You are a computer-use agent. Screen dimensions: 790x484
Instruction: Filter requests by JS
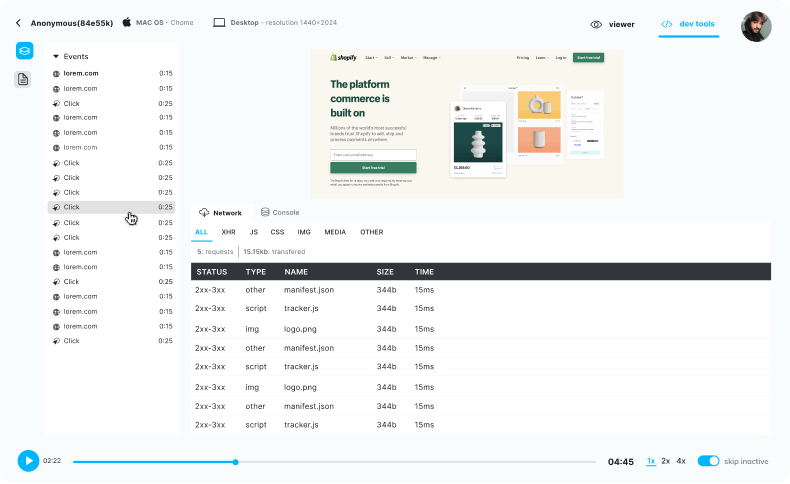pyautogui.click(x=253, y=232)
